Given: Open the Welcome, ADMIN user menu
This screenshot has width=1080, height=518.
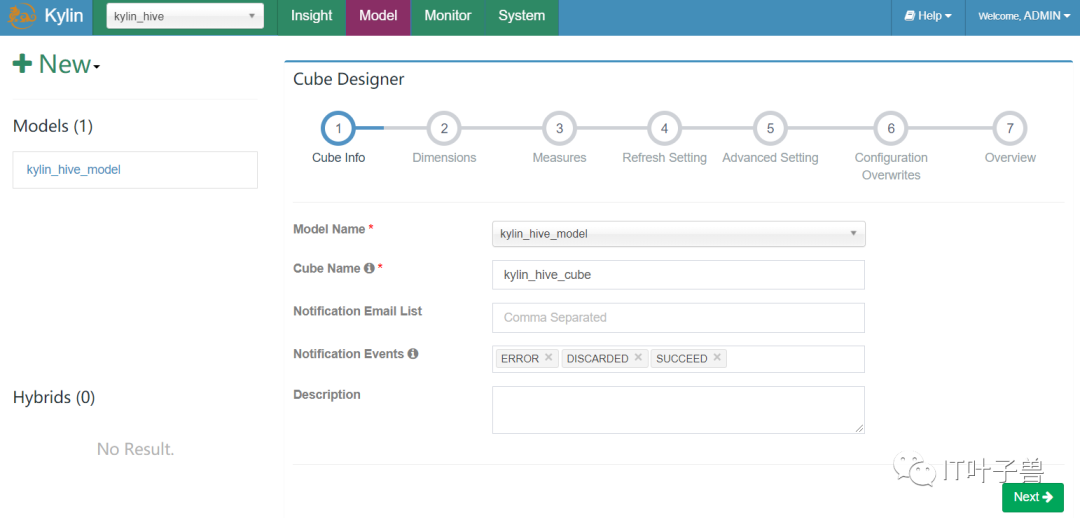Looking at the screenshot, I should [x=1024, y=16].
